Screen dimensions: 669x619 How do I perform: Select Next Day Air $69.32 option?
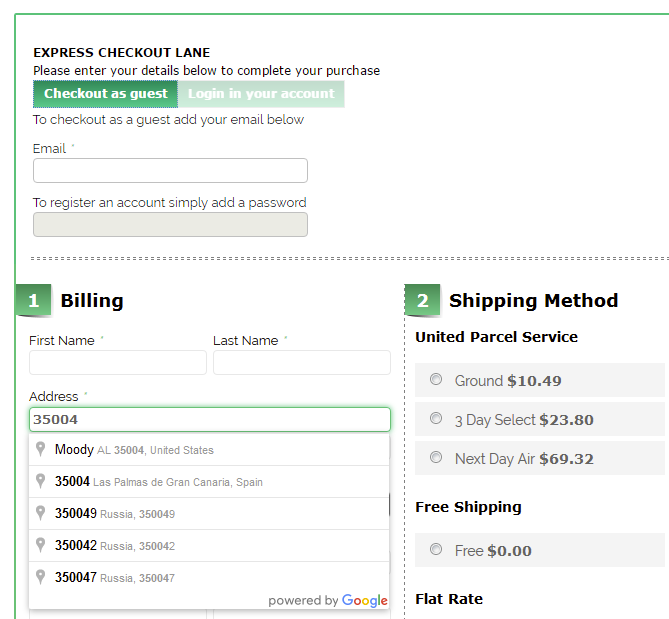436,457
